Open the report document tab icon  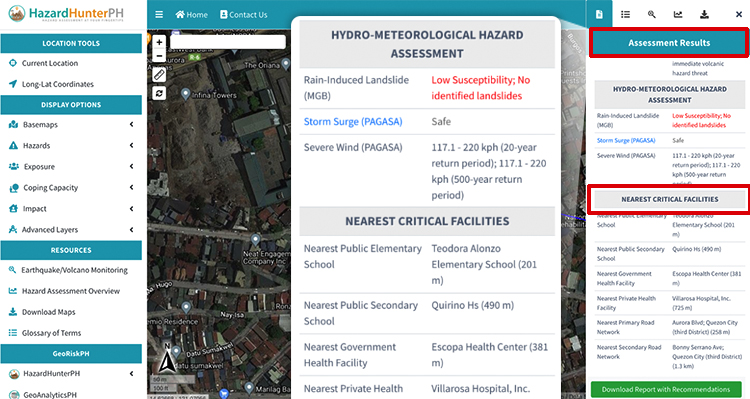(599, 14)
